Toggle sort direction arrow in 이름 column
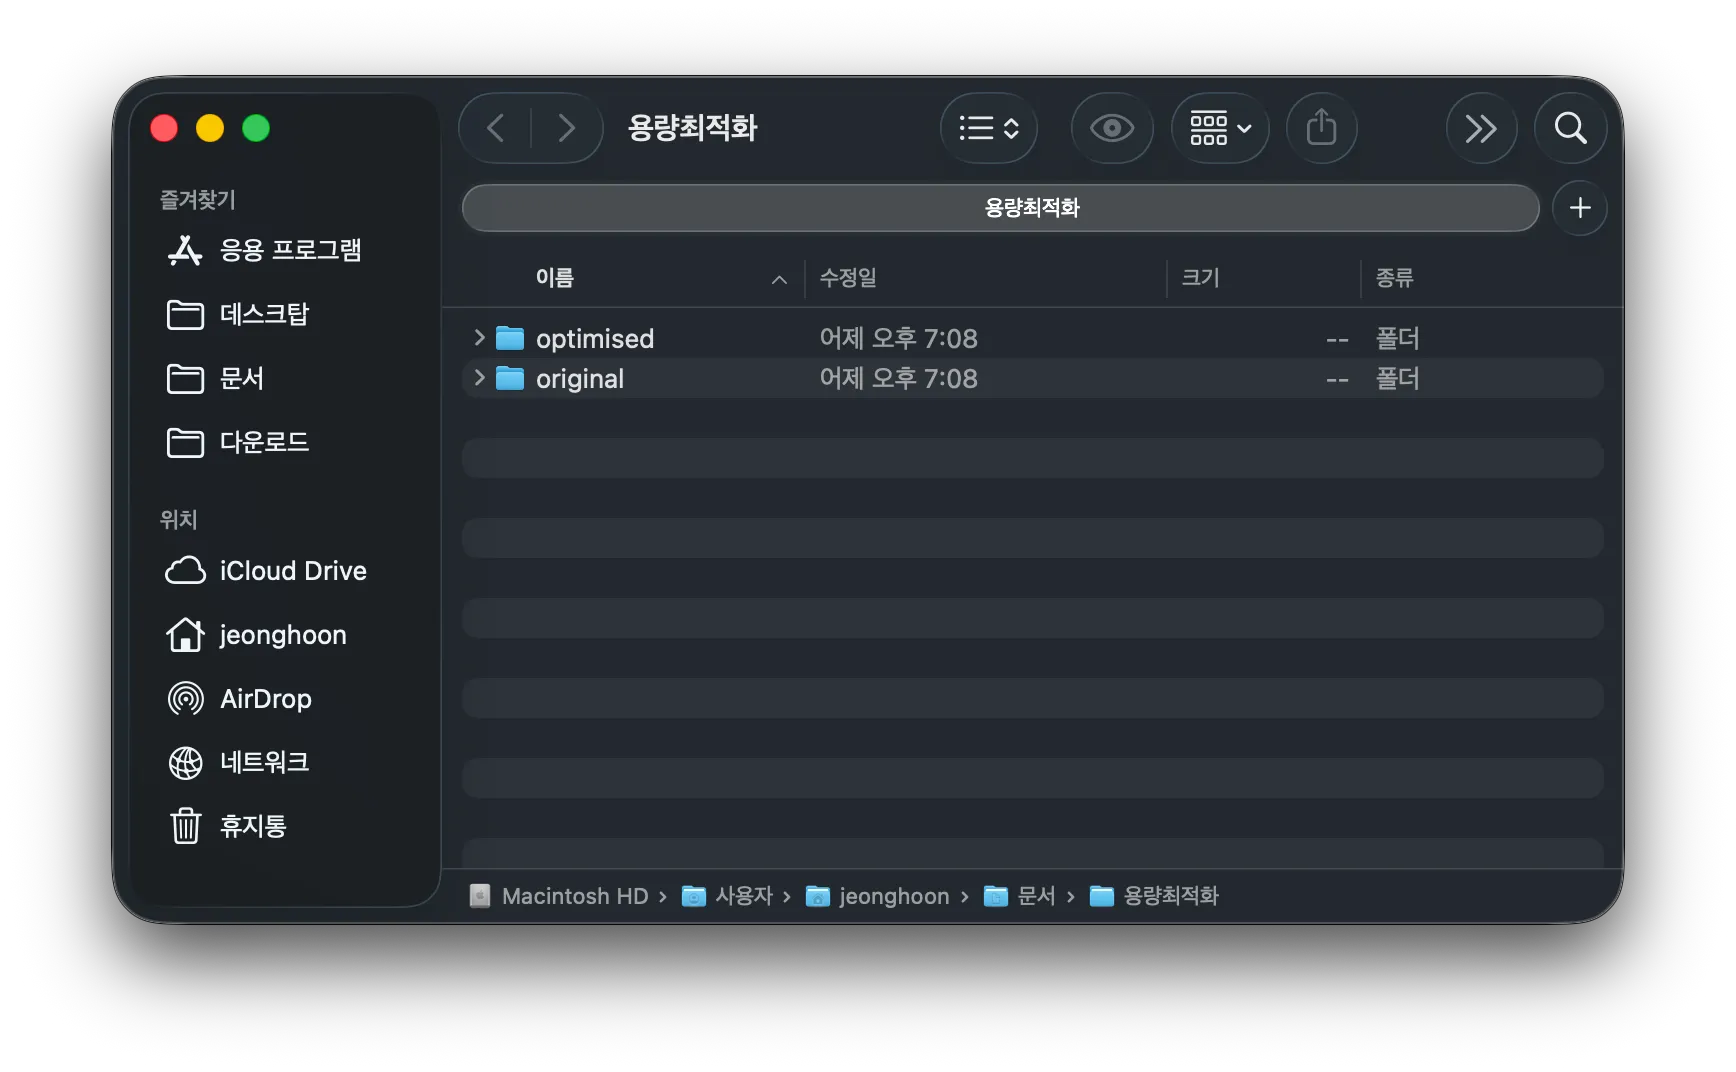 [x=779, y=280]
